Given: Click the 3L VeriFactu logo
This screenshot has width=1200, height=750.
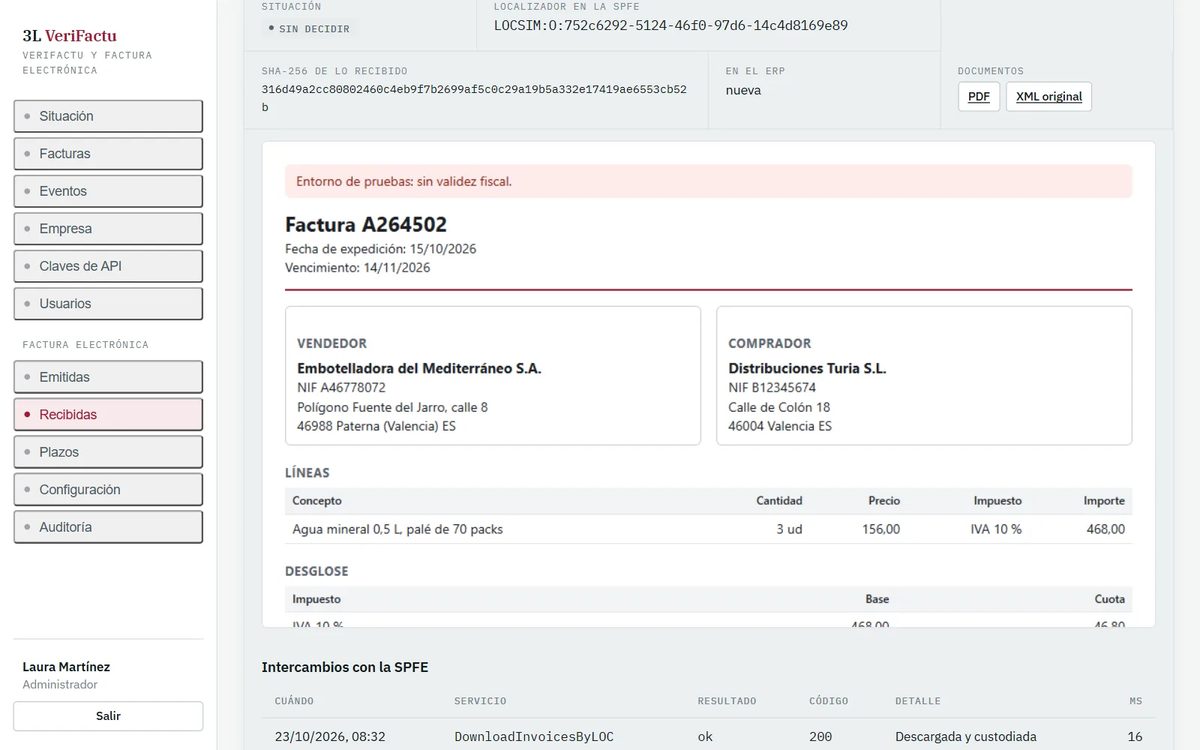Looking at the screenshot, I should point(70,36).
